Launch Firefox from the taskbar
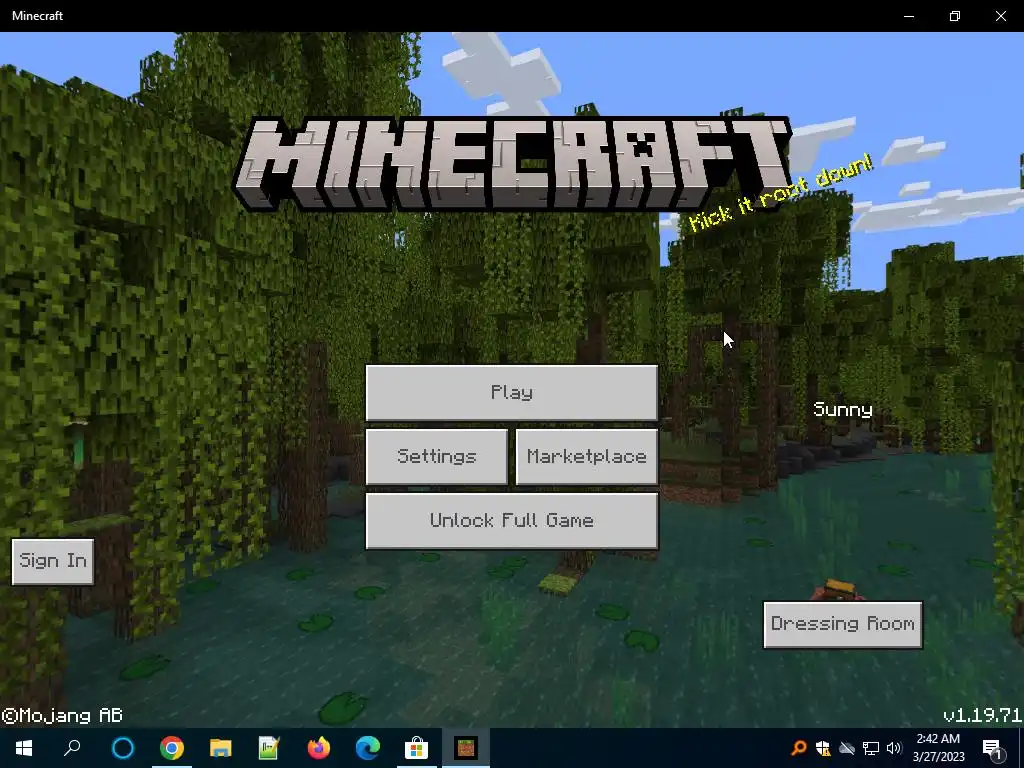 [319, 748]
